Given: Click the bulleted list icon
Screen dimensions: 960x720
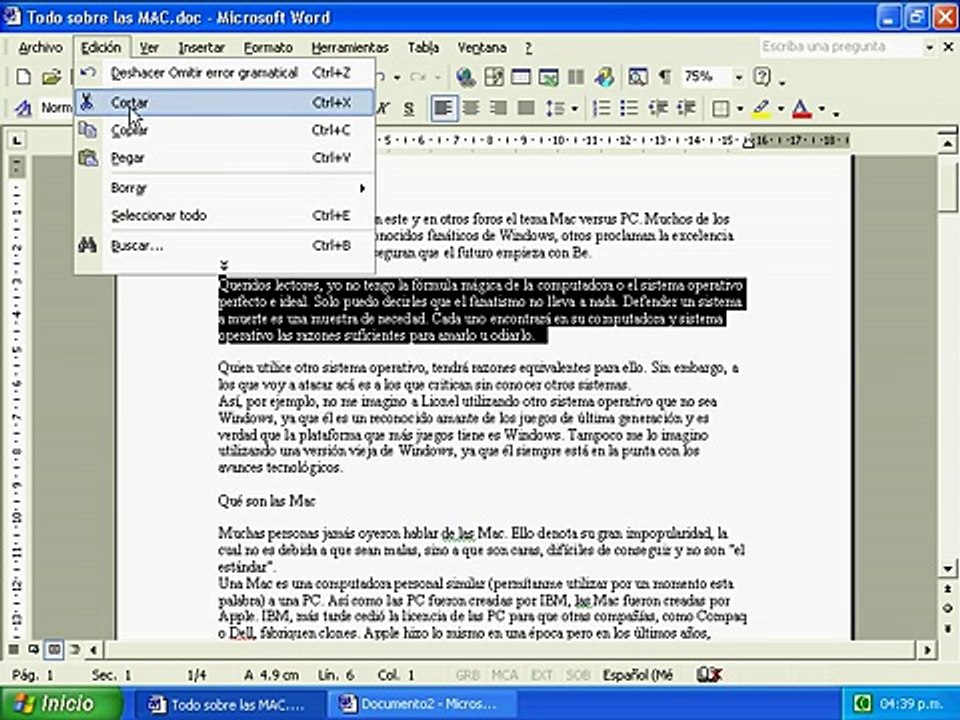Looking at the screenshot, I should 629,109.
